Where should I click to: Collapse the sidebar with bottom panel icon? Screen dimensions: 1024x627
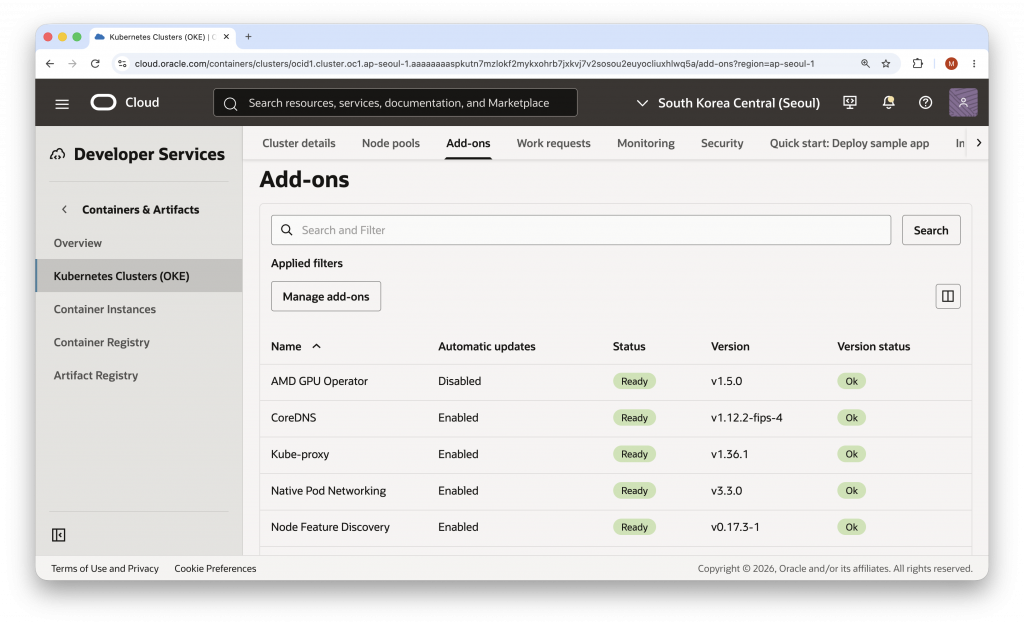tap(58, 535)
